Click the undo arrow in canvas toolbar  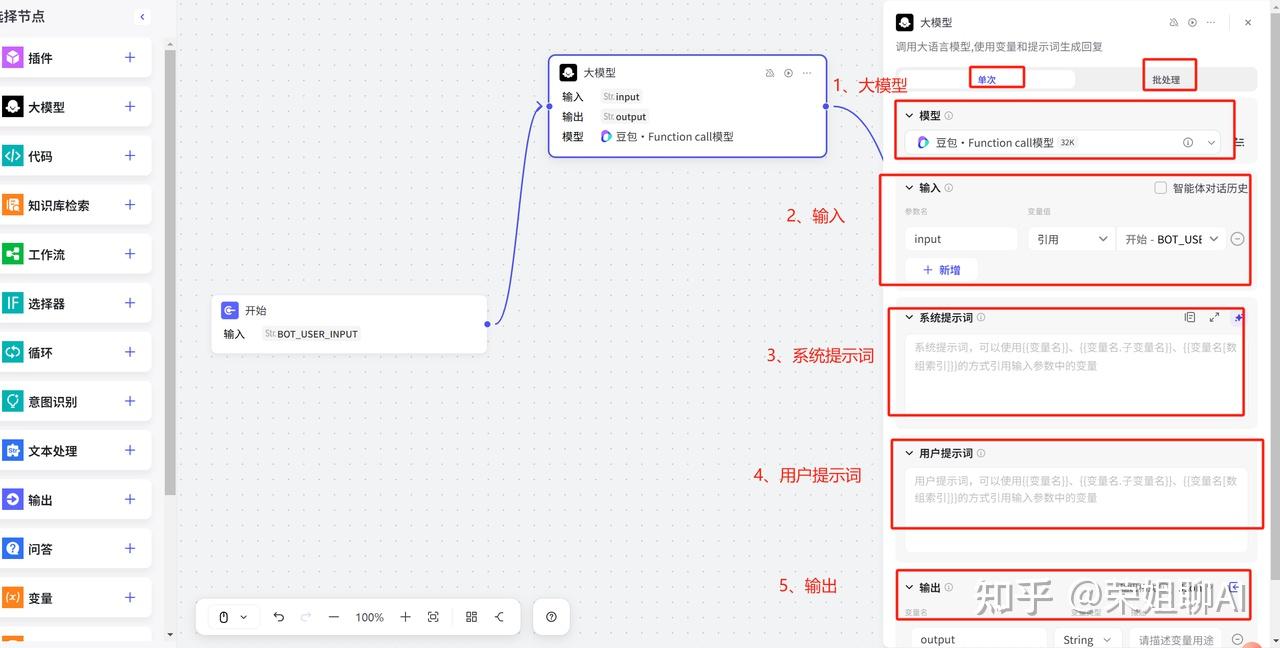click(279, 617)
